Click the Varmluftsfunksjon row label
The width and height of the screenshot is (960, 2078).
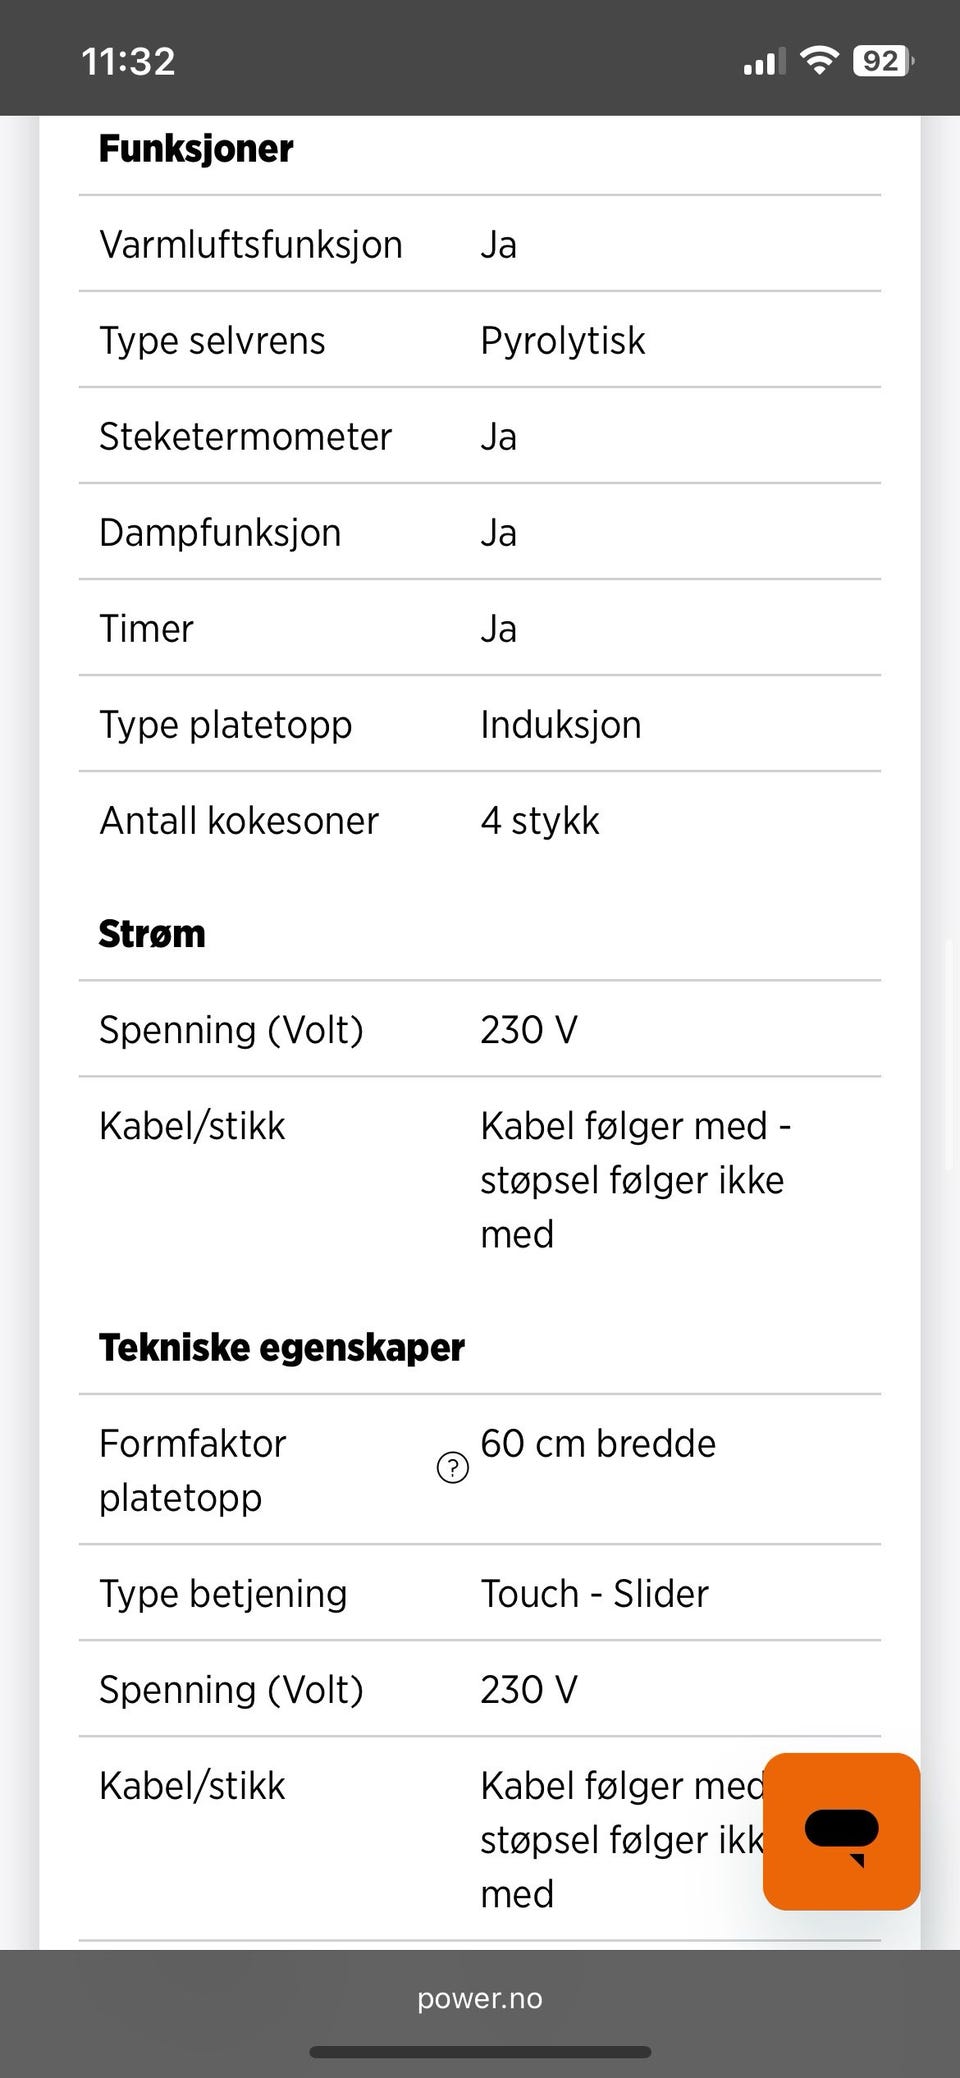pos(251,244)
